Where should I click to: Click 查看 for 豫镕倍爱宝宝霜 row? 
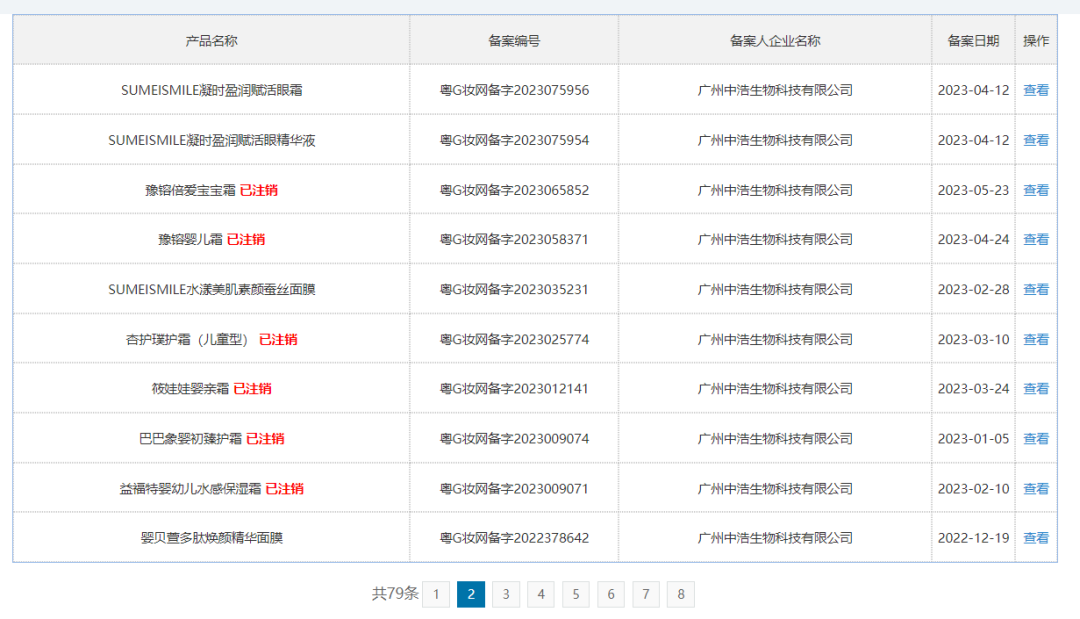(1036, 190)
